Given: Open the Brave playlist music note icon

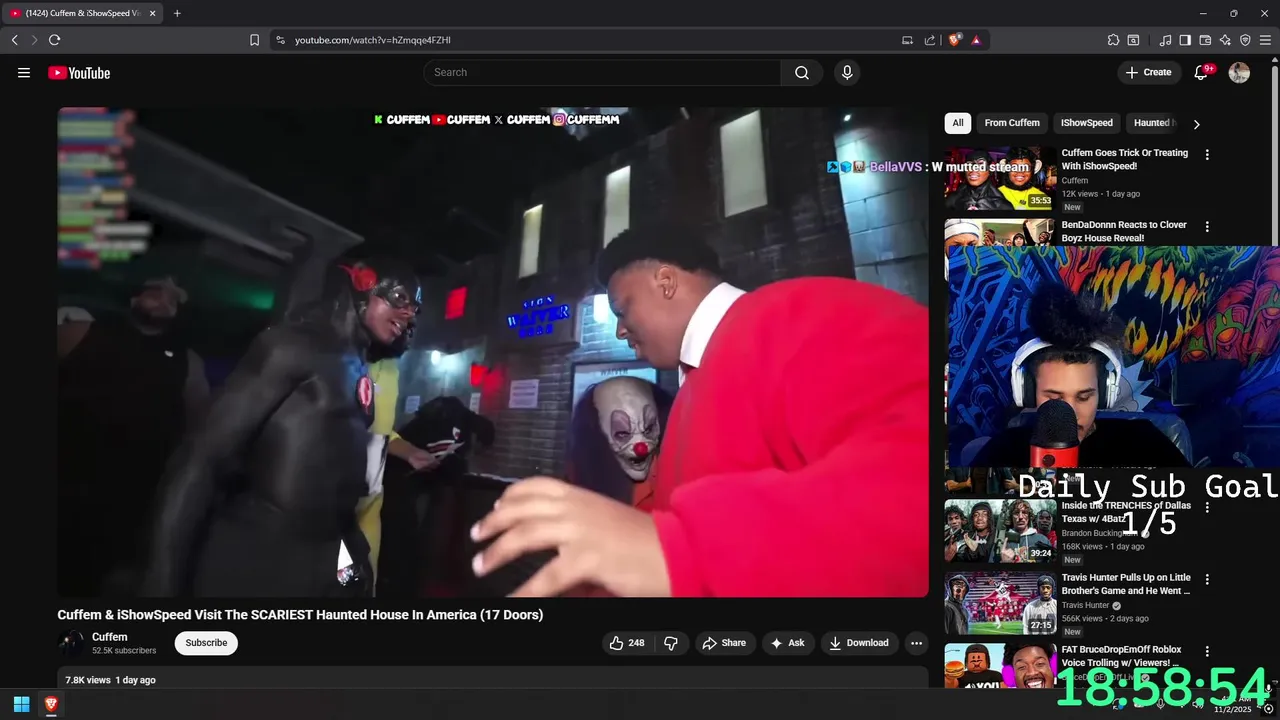Looking at the screenshot, I should [x=1165, y=40].
